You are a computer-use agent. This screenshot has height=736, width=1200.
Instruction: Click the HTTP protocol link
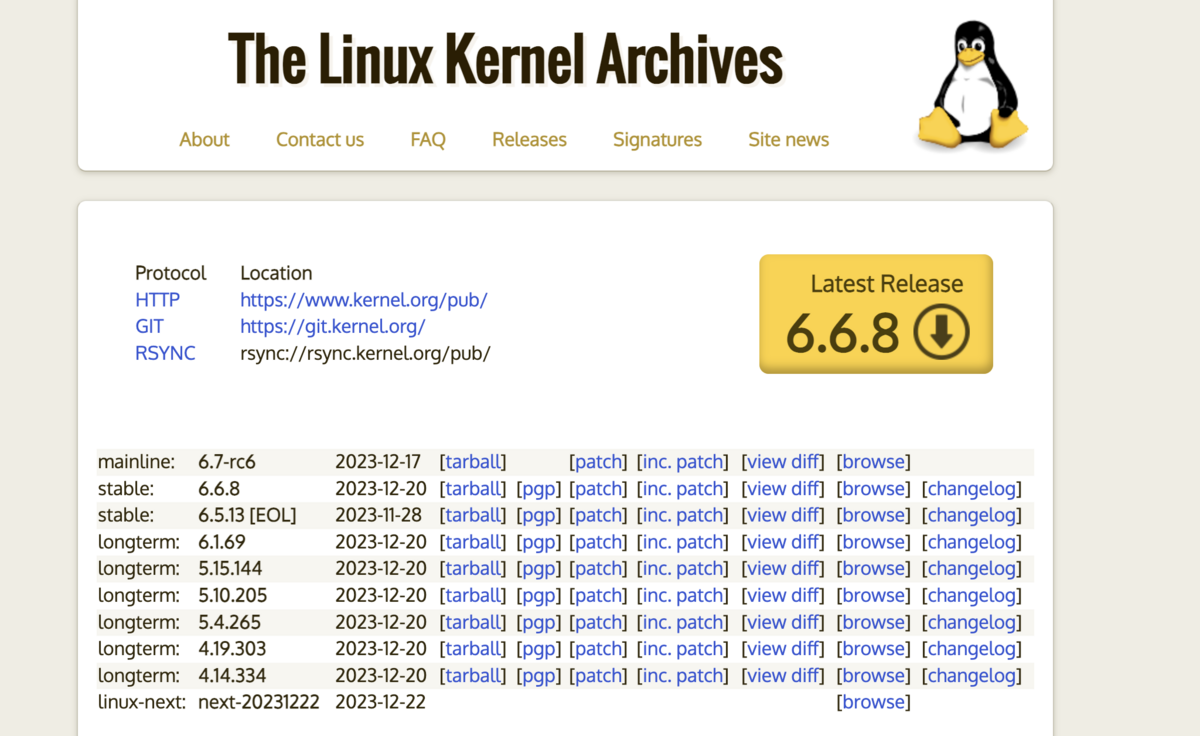point(158,300)
